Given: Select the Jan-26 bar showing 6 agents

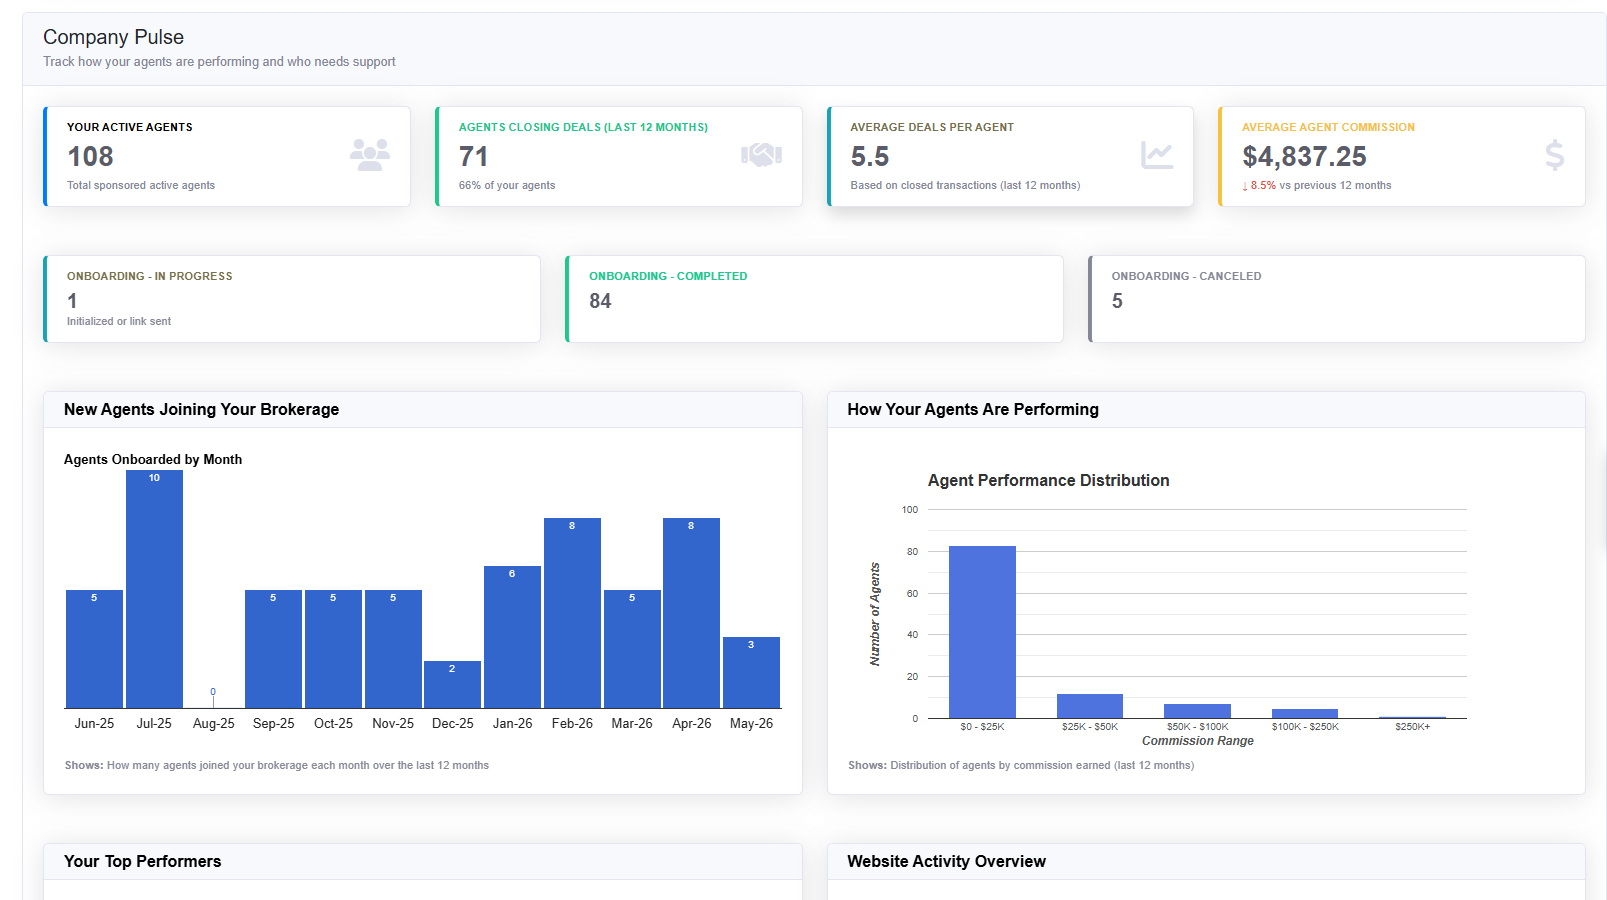Looking at the screenshot, I should coord(512,637).
